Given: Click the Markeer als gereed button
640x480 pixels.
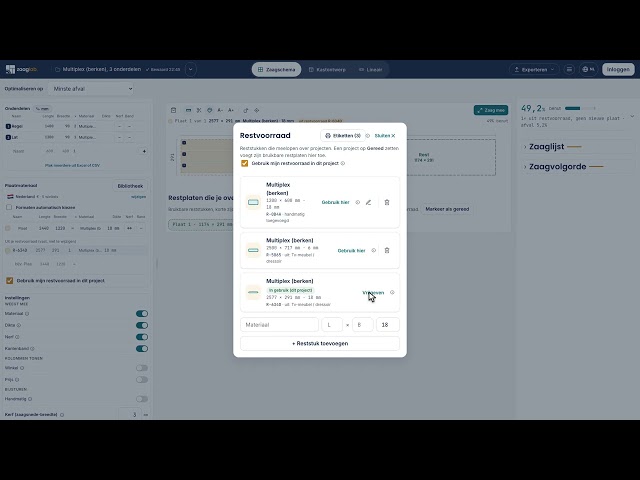Looking at the screenshot, I should 447,209.
